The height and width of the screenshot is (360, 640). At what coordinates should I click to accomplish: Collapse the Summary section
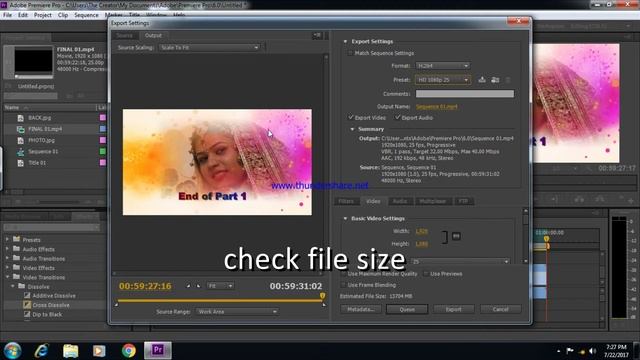click(352, 129)
